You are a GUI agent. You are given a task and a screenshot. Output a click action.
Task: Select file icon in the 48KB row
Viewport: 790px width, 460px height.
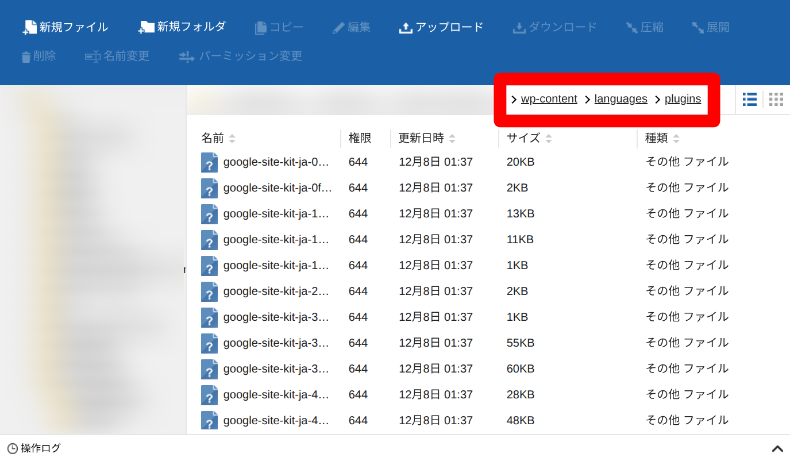209,421
